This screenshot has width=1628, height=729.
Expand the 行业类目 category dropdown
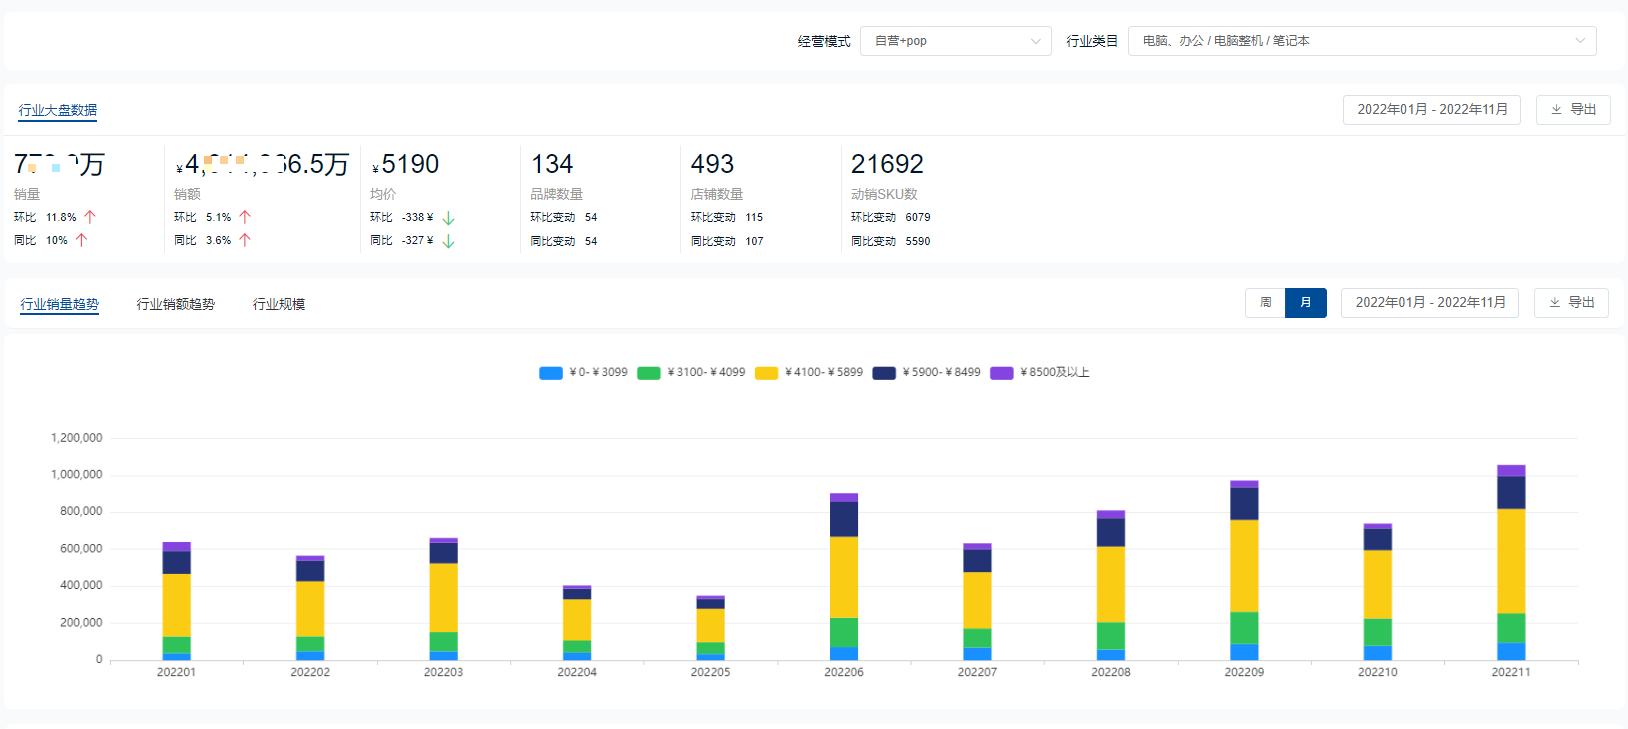1361,41
